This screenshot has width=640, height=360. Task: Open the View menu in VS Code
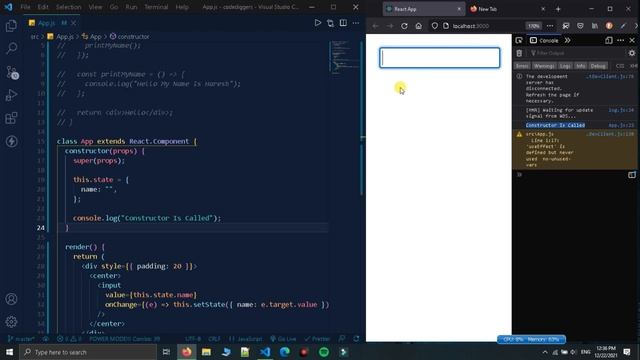tap(96, 7)
